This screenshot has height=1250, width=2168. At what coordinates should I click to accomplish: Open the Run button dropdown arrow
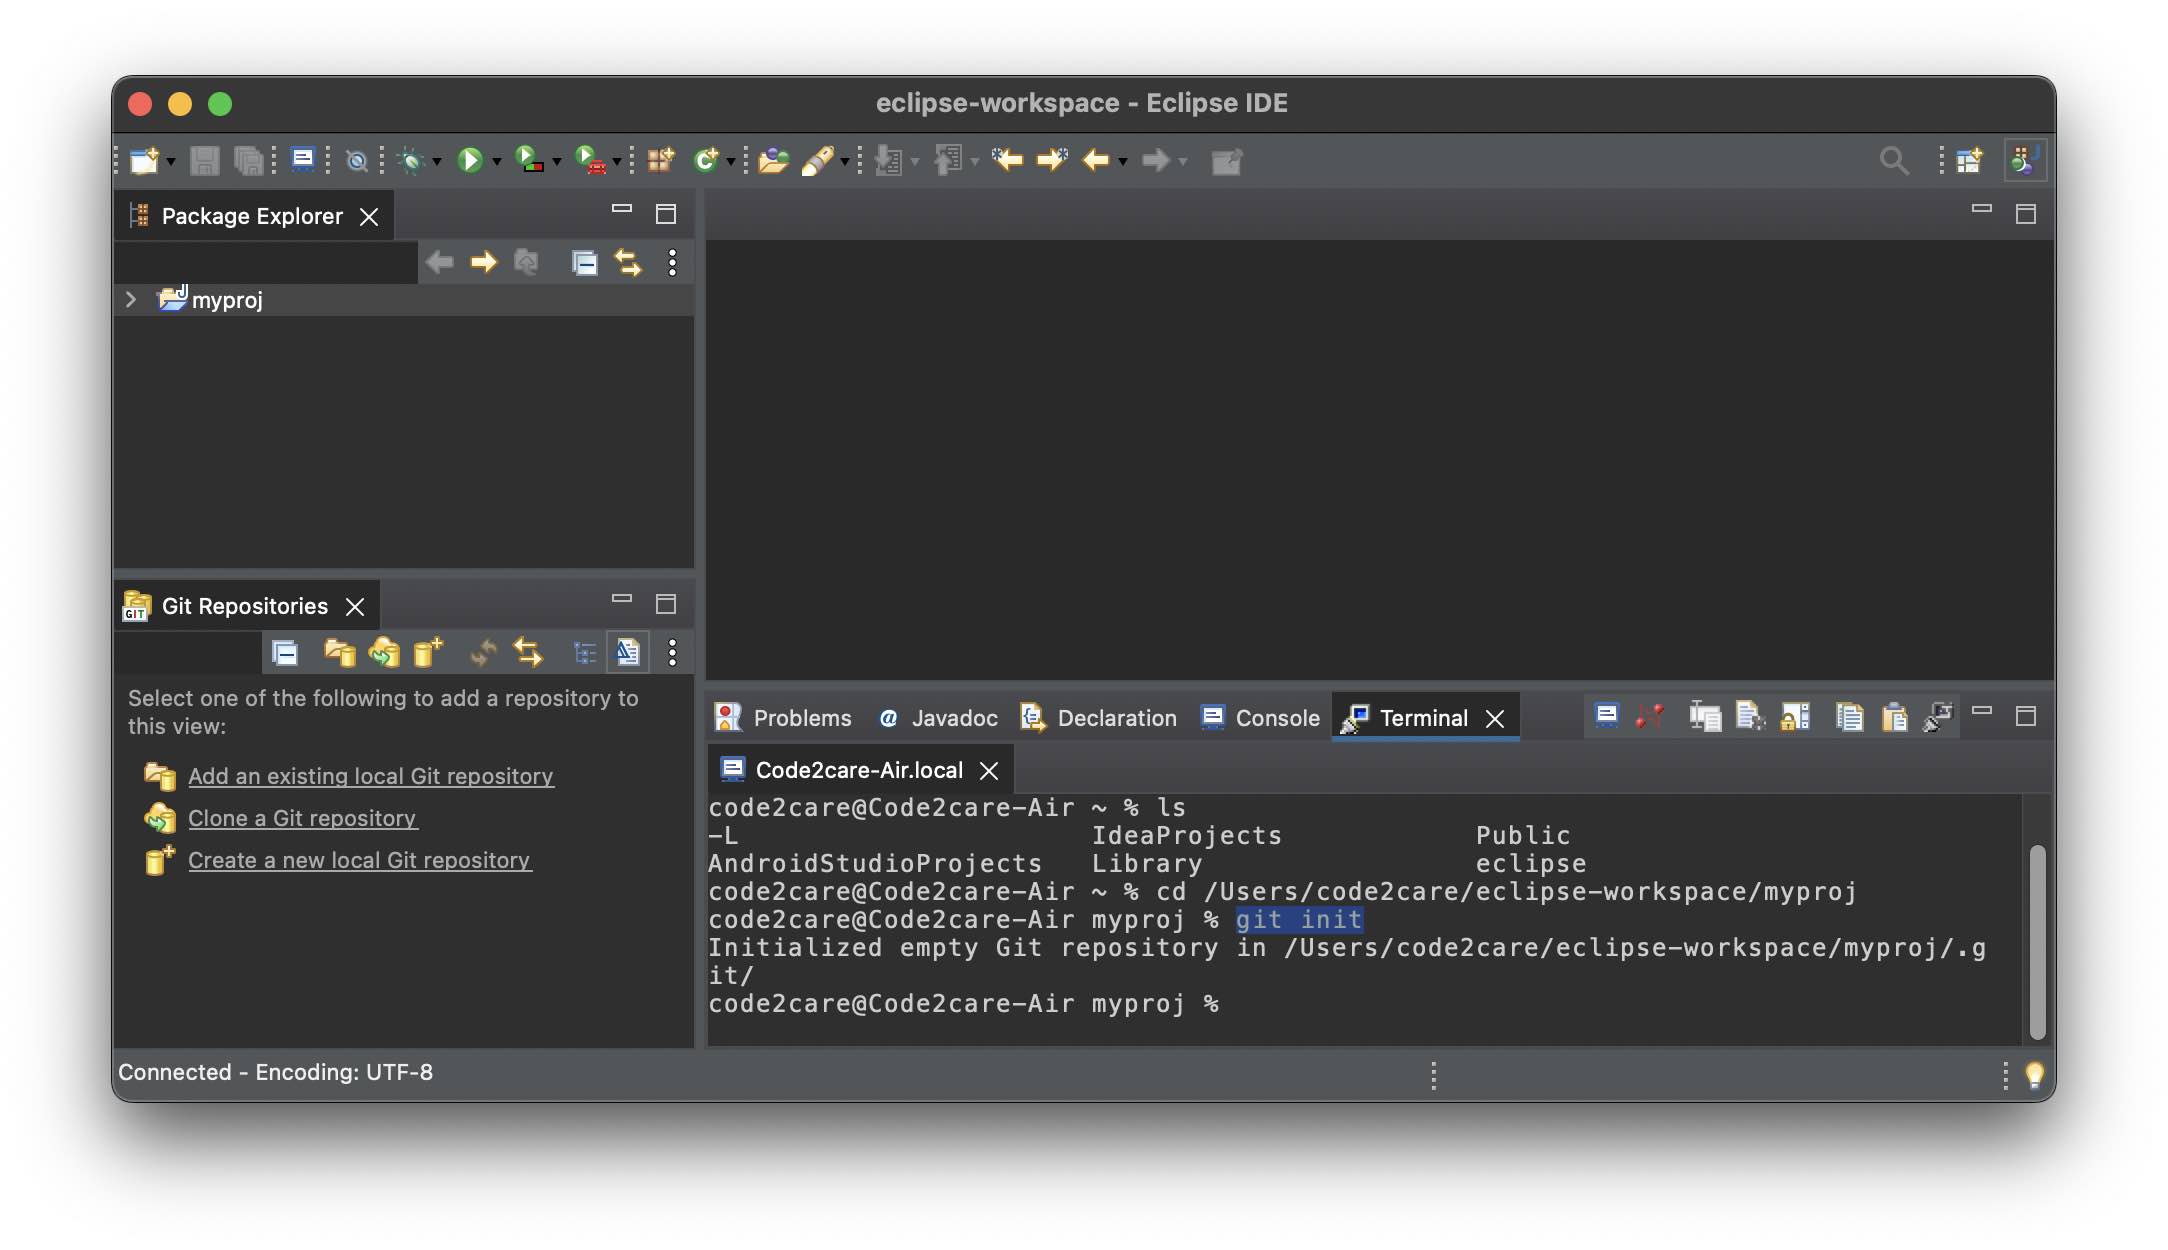(495, 160)
